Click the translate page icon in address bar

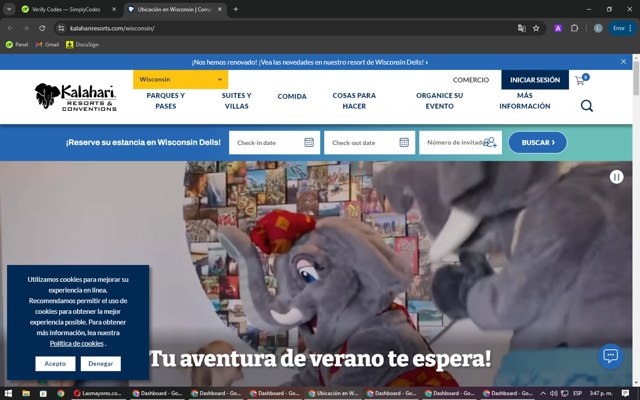point(521,28)
